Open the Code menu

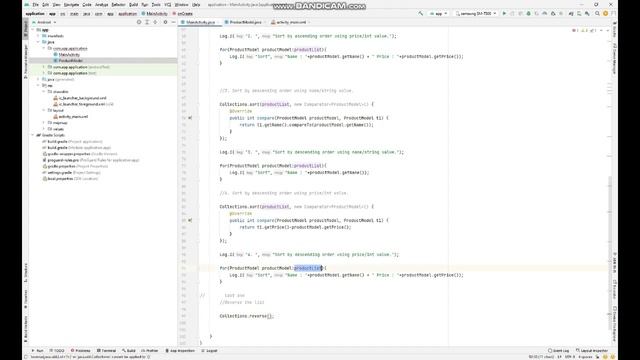(x=87, y=4)
